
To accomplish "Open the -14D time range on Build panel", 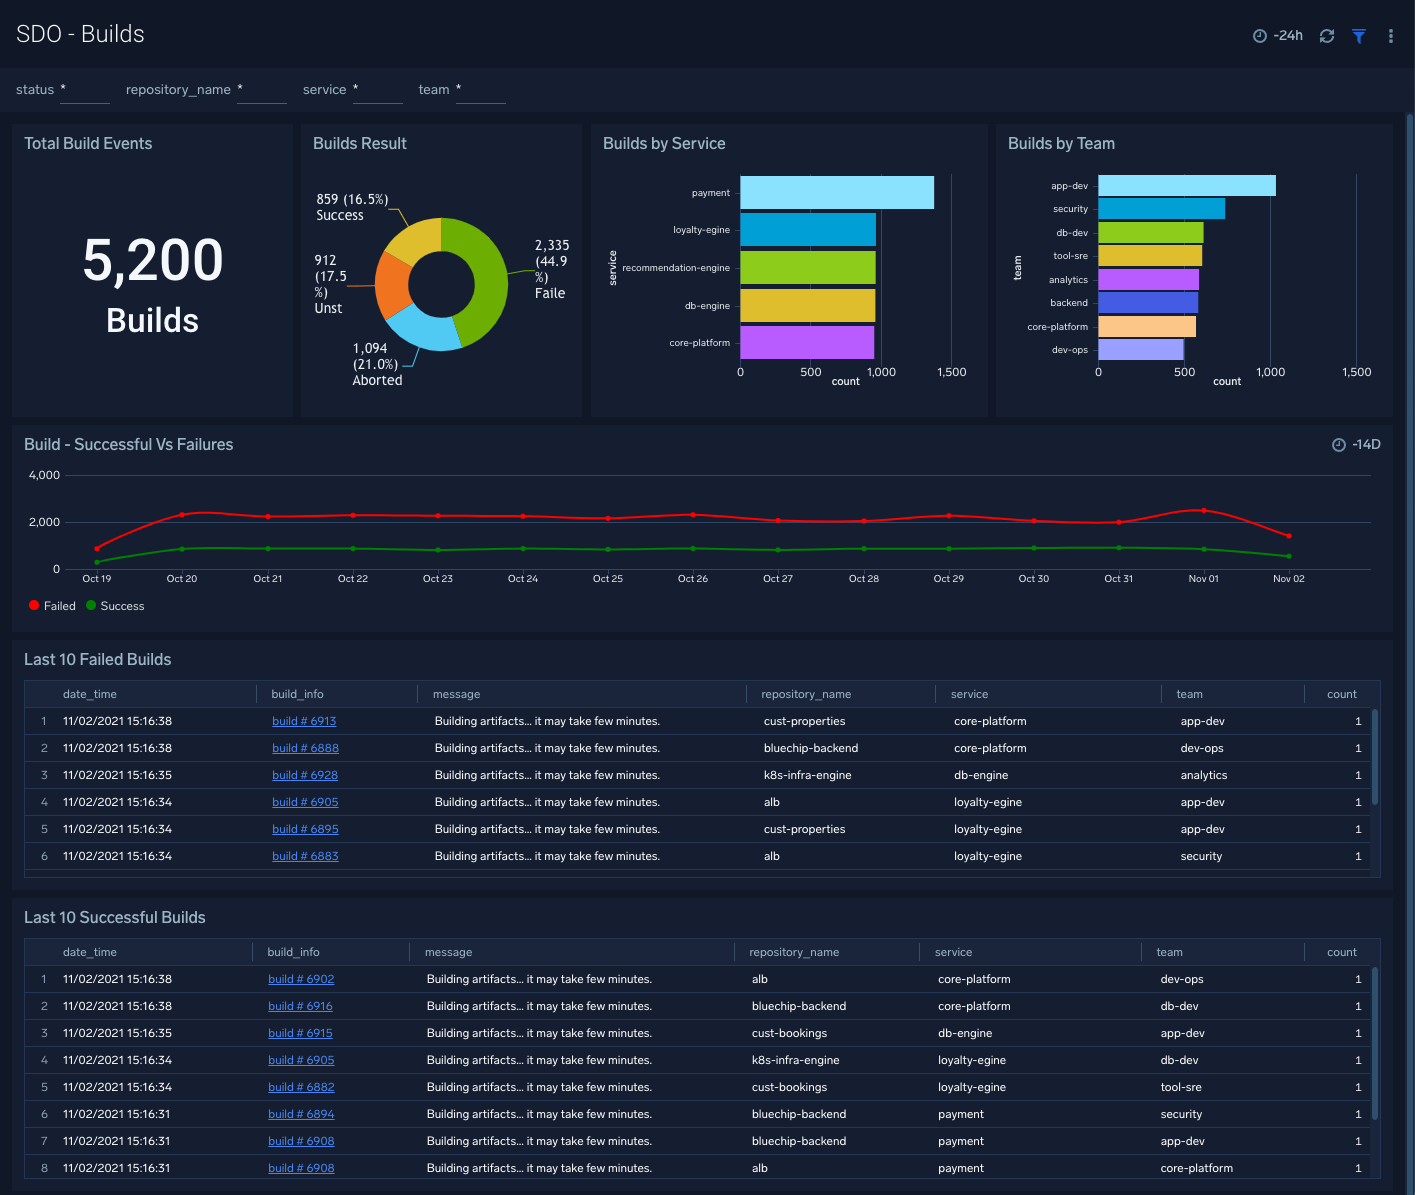I will click(1364, 444).
